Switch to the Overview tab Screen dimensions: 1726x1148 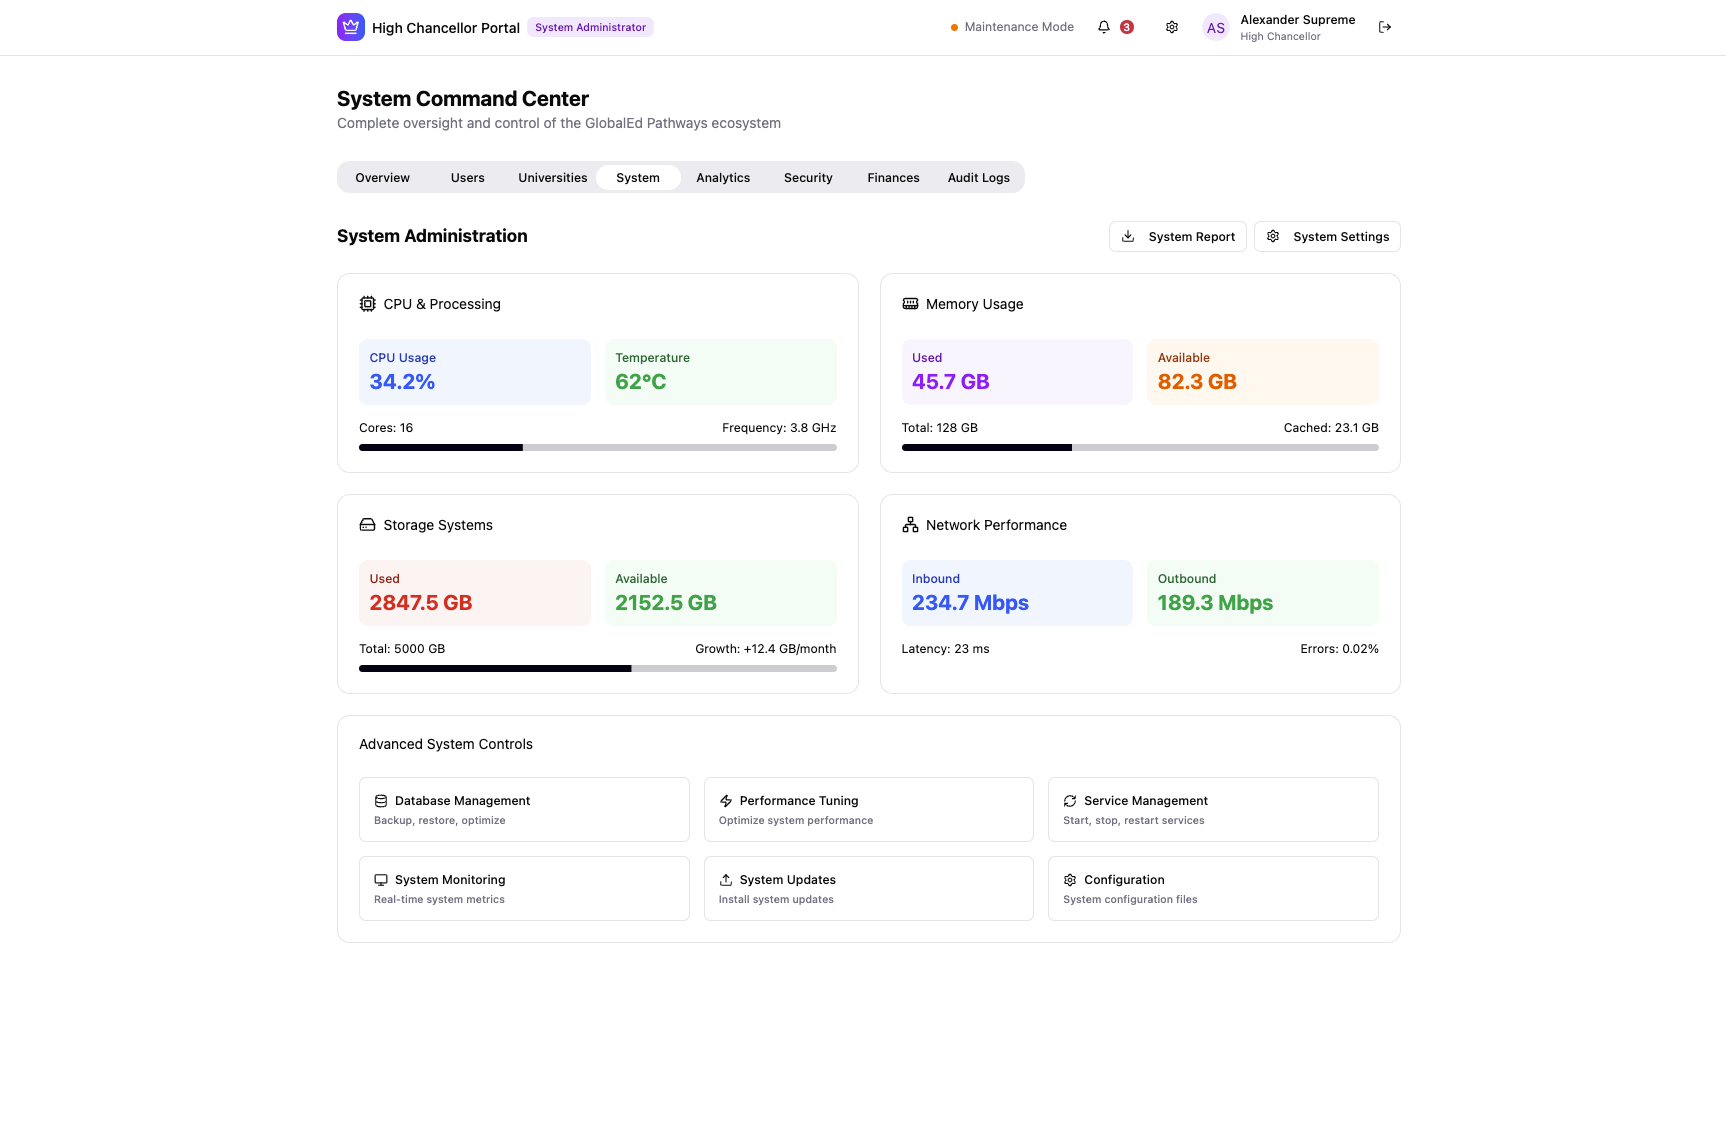[382, 178]
